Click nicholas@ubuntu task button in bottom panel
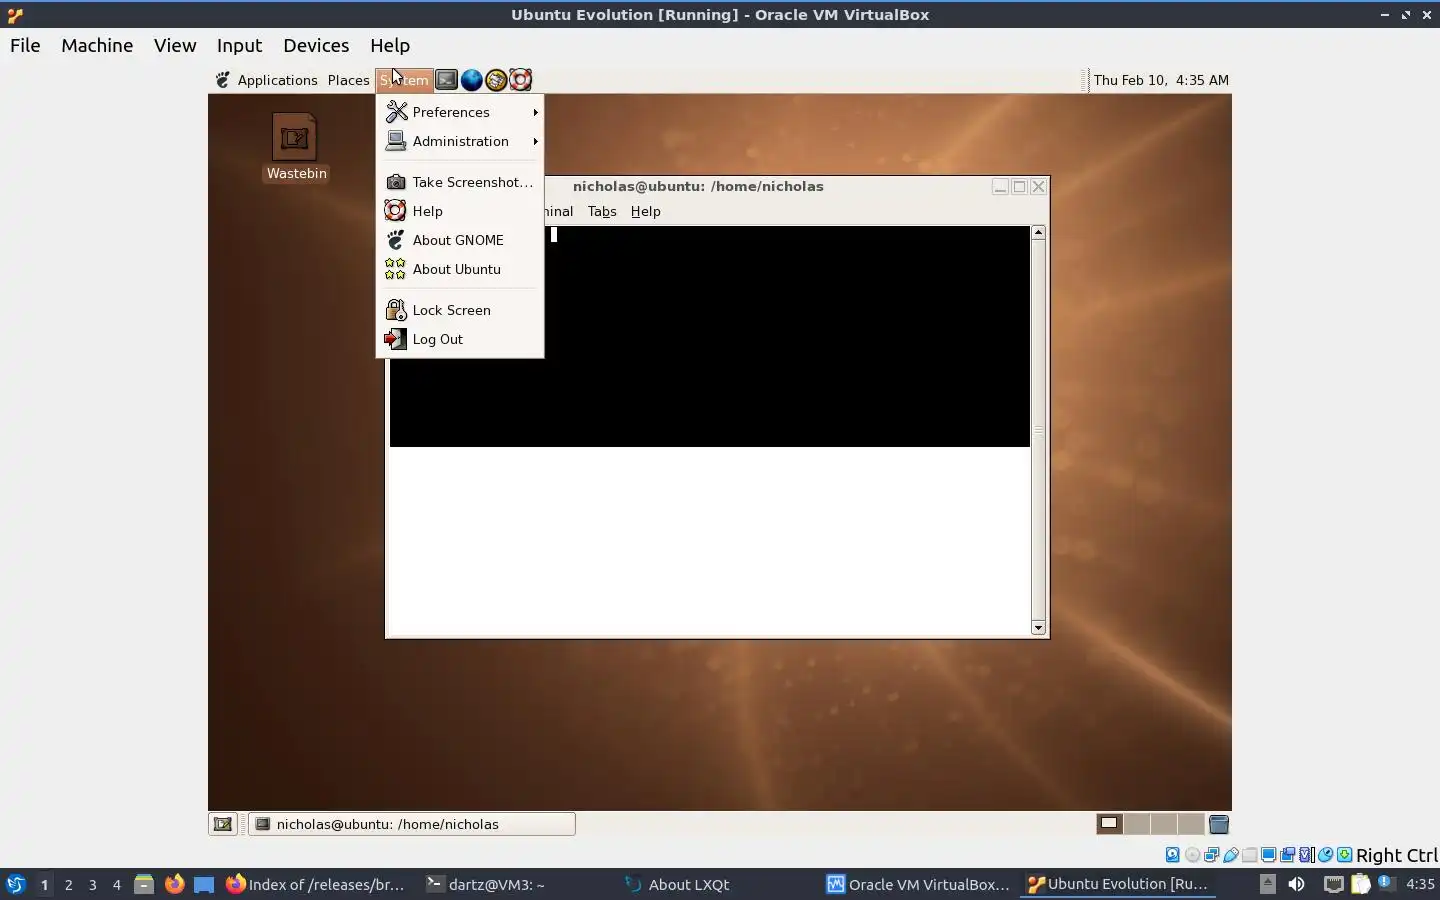This screenshot has height=900, width=1440. (412, 824)
